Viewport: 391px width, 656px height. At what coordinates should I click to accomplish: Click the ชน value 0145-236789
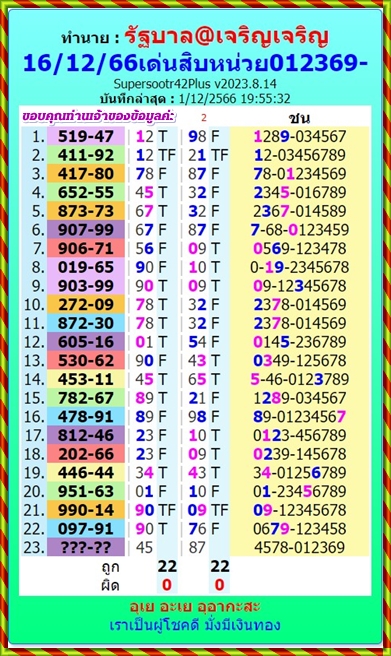coord(300,342)
